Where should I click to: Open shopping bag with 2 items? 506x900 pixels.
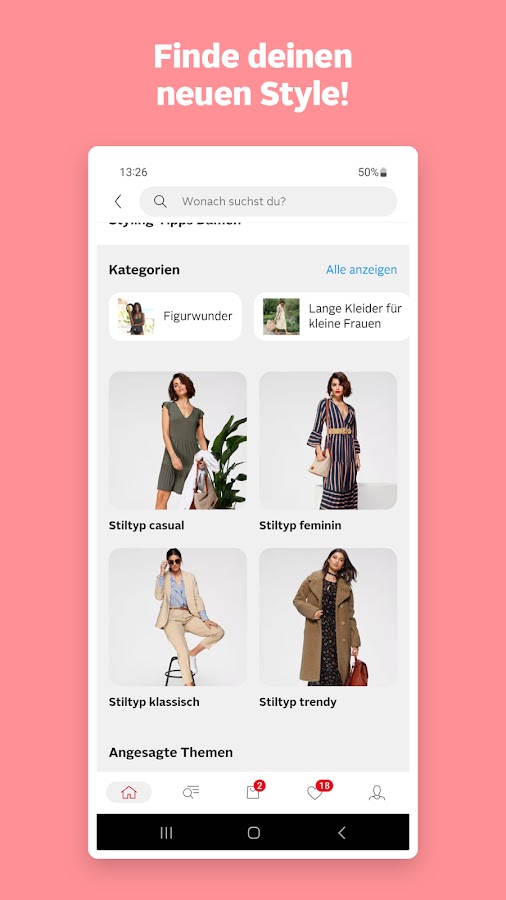point(254,791)
